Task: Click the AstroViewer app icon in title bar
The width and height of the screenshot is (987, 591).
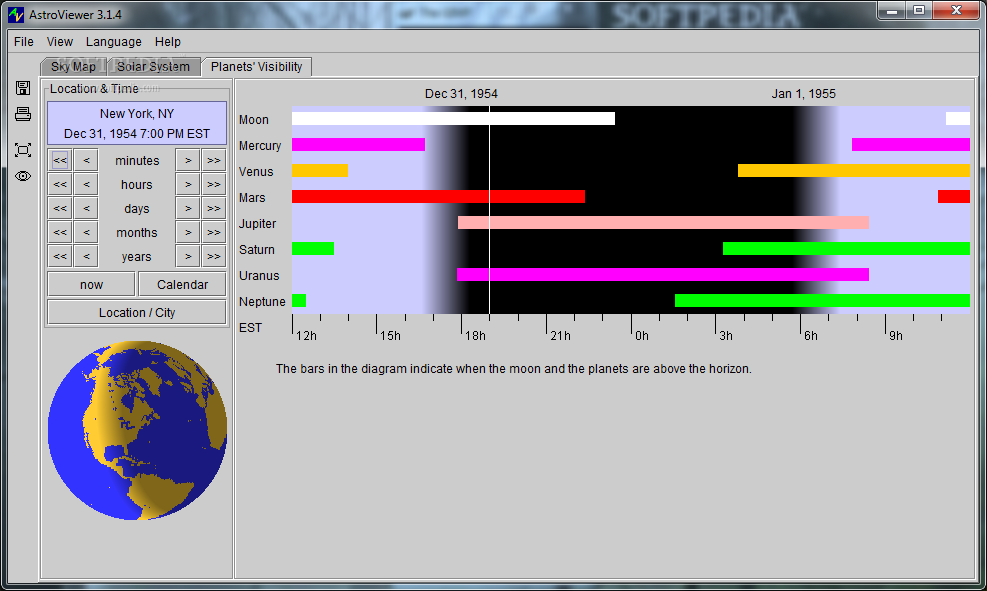Action: click(16, 14)
